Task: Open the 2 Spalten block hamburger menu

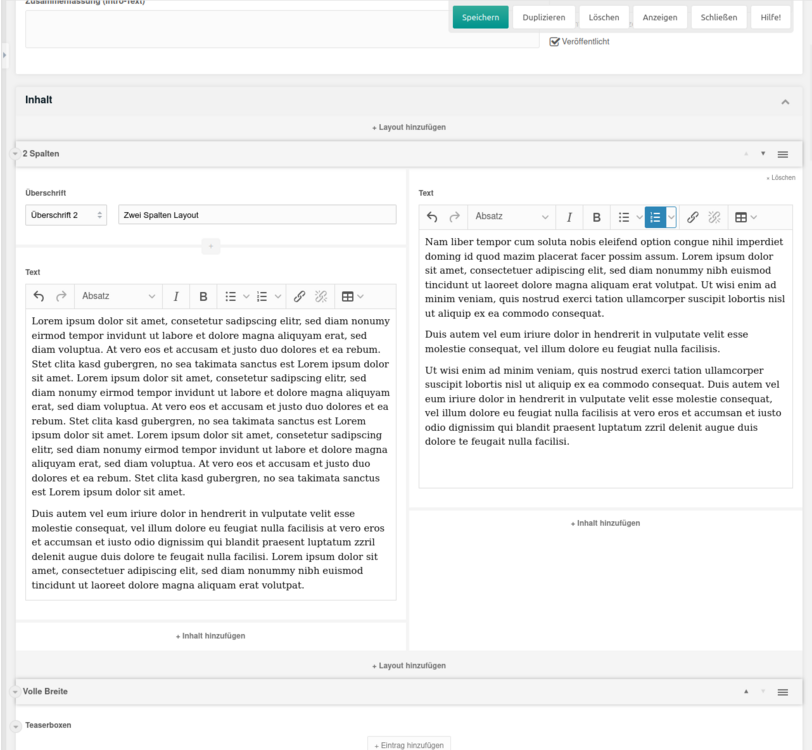Action: coord(783,154)
